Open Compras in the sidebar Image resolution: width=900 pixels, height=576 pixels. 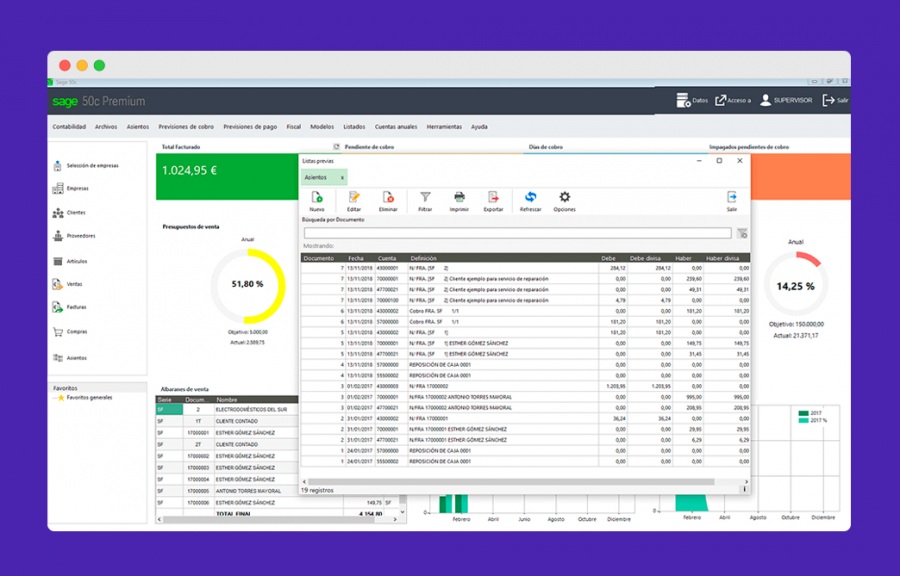[x=70, y=332]
